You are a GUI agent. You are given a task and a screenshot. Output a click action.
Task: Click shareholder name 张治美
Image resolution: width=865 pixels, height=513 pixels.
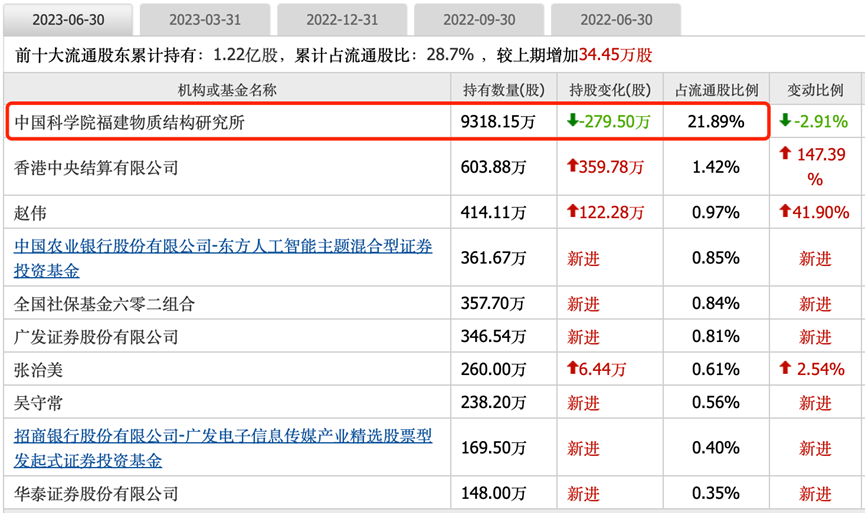point(39,370)
